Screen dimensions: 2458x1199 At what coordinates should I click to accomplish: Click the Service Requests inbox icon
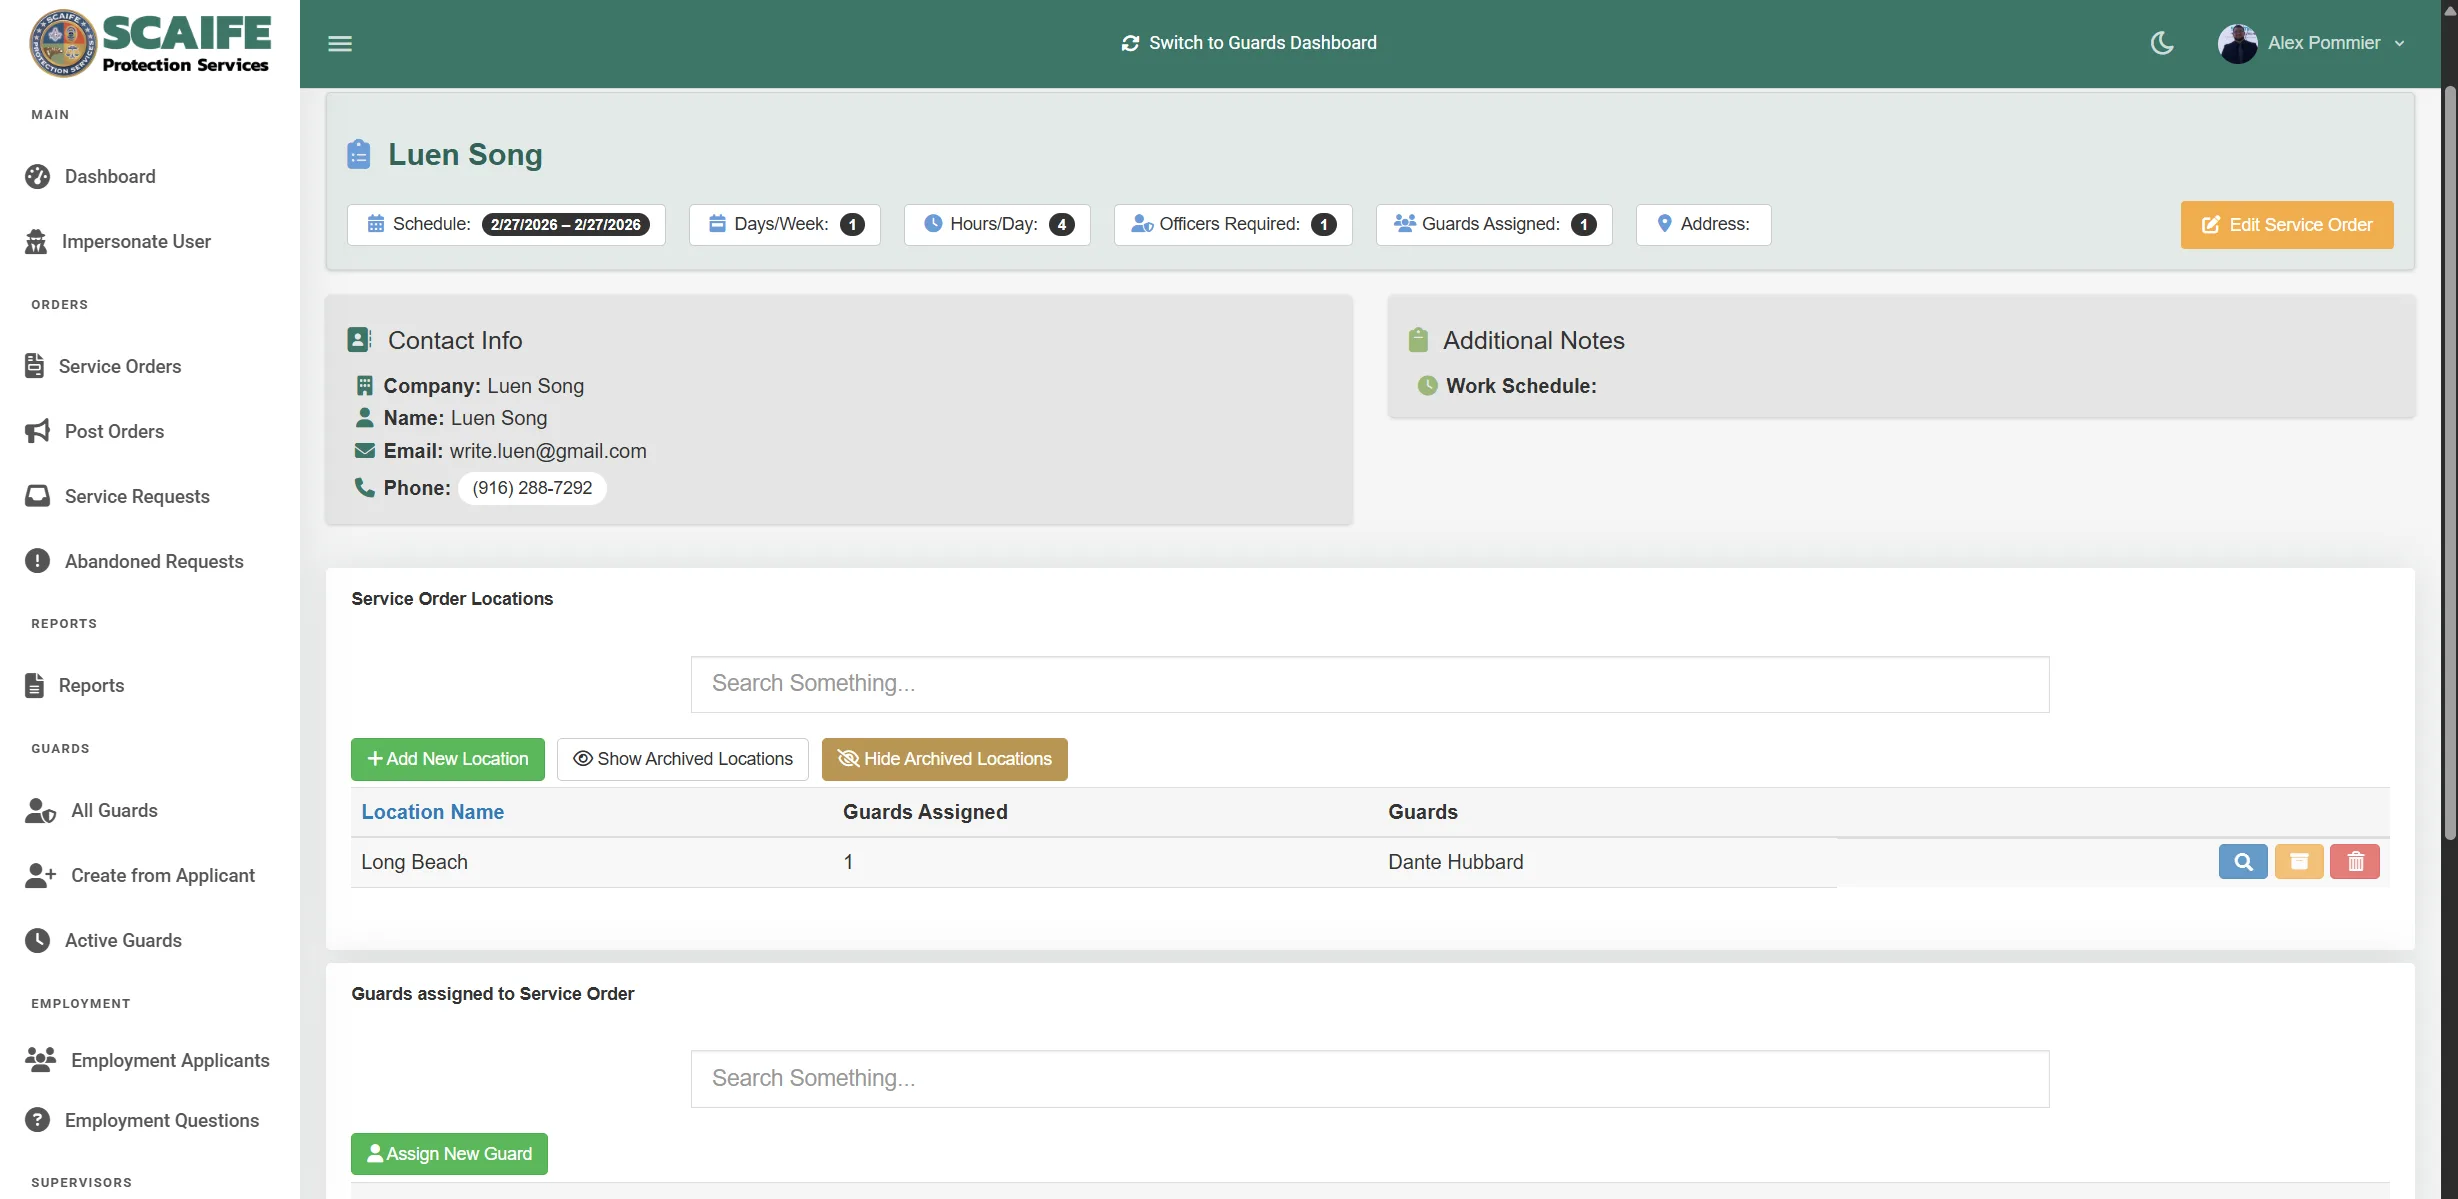38,497
